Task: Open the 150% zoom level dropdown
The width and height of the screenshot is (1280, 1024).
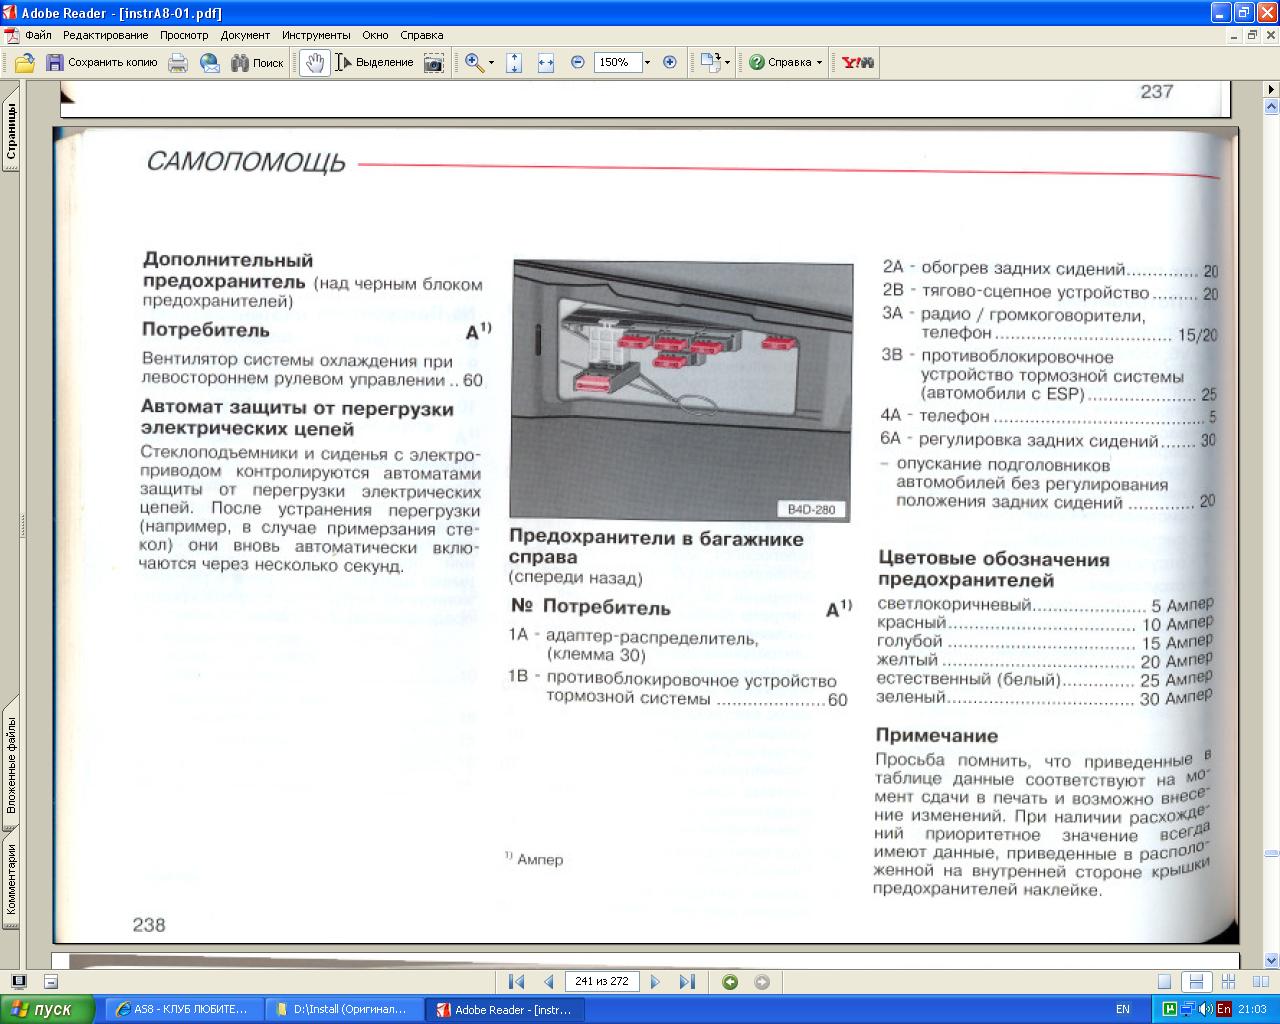Action: coord(647,63)
